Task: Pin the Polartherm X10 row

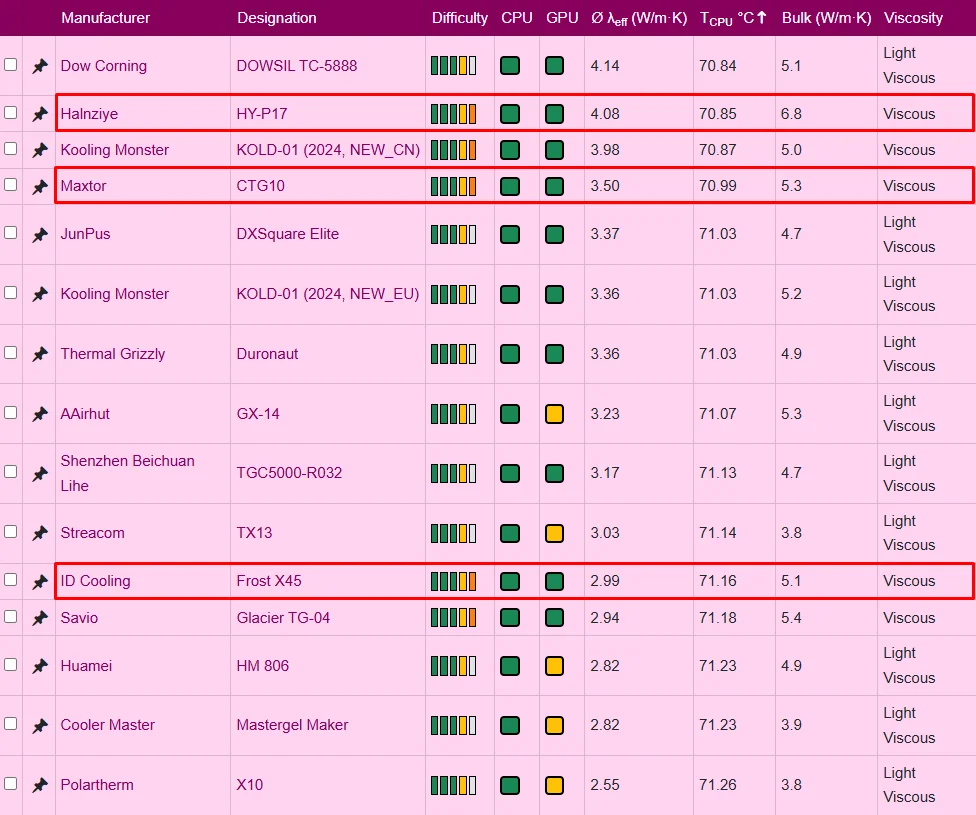Action: tap(40, 785)
